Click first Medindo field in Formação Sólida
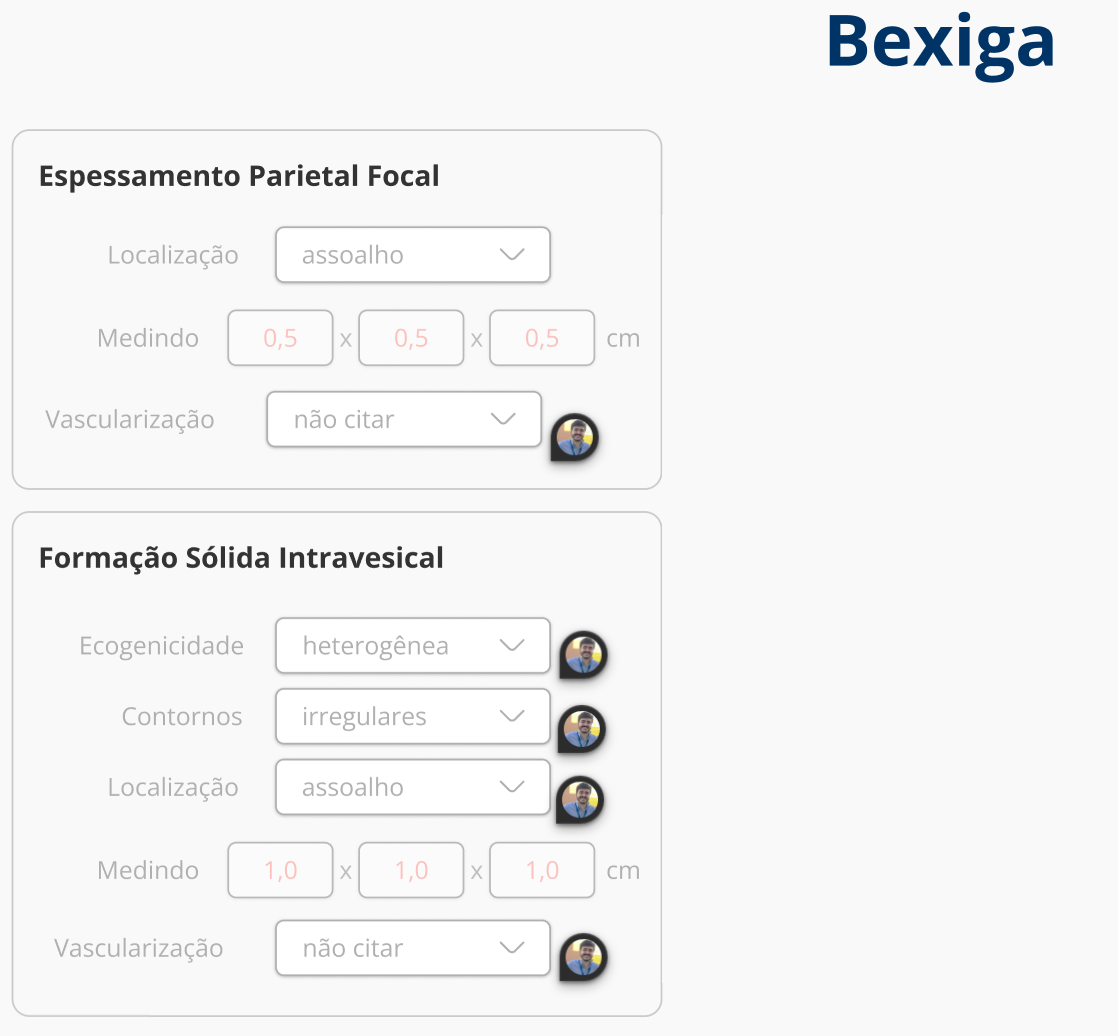This screenshot has height=1036, width=1118. pyautogui.click(x=281, y=870)
